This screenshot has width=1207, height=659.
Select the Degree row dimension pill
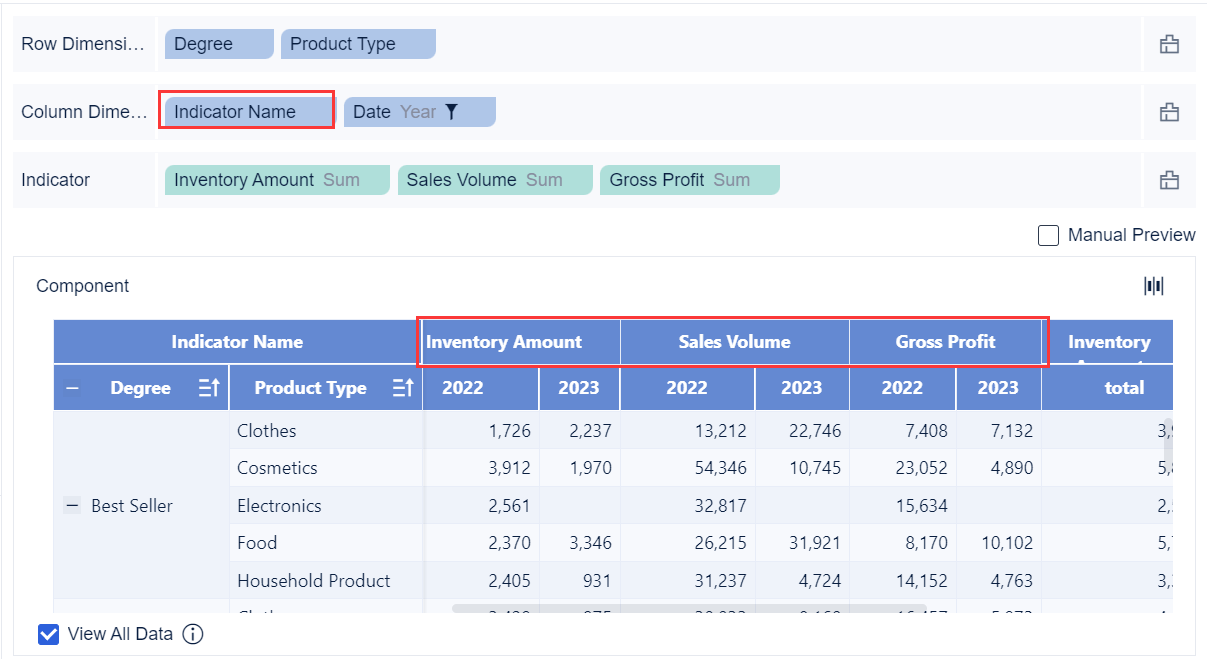pos(218,43)
